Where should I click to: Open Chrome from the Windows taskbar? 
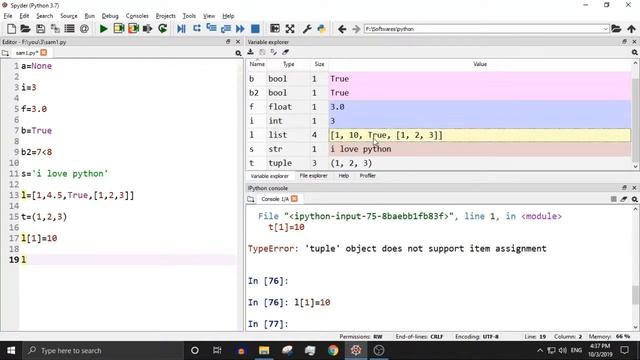333,350
